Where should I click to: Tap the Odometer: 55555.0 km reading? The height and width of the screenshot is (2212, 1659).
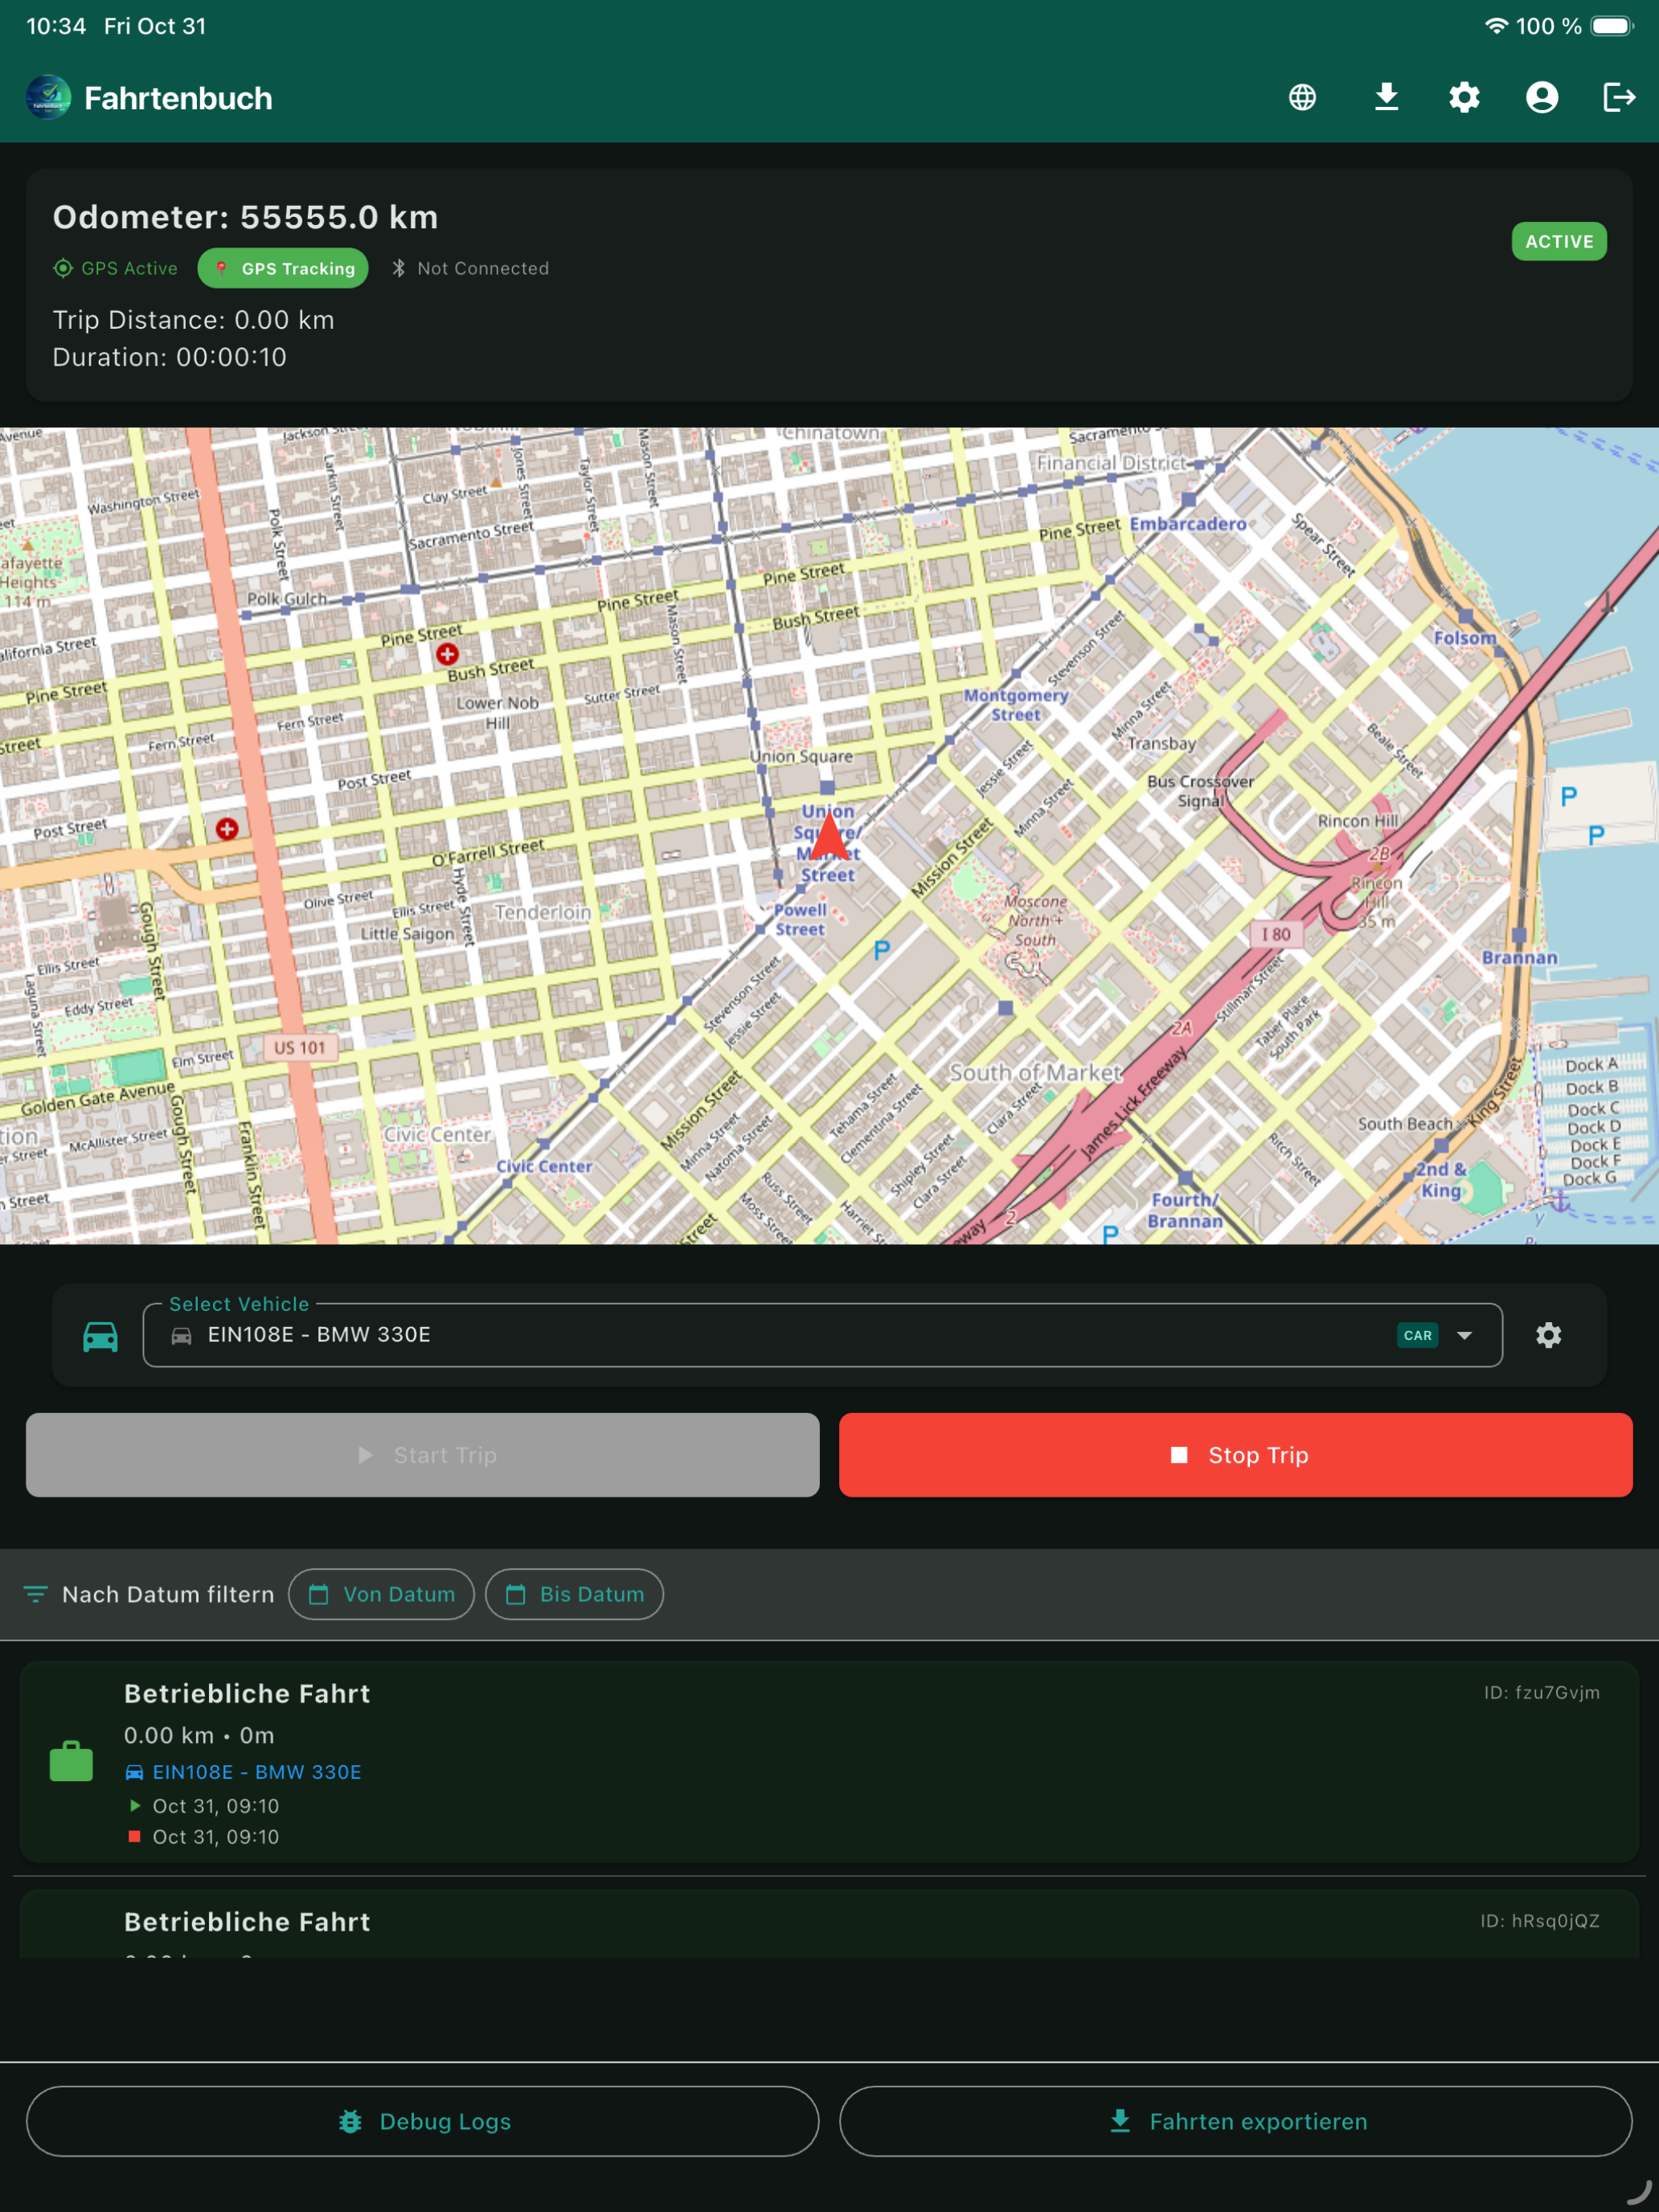[x=245, y=217]
